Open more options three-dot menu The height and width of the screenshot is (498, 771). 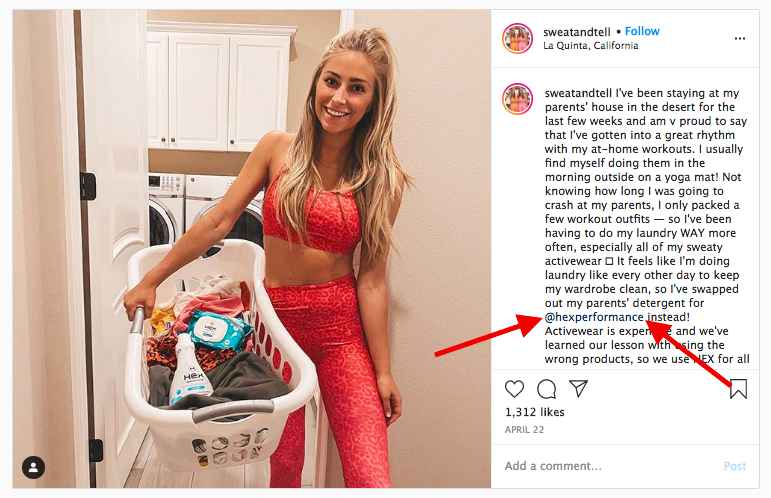[x=740, y=38]
